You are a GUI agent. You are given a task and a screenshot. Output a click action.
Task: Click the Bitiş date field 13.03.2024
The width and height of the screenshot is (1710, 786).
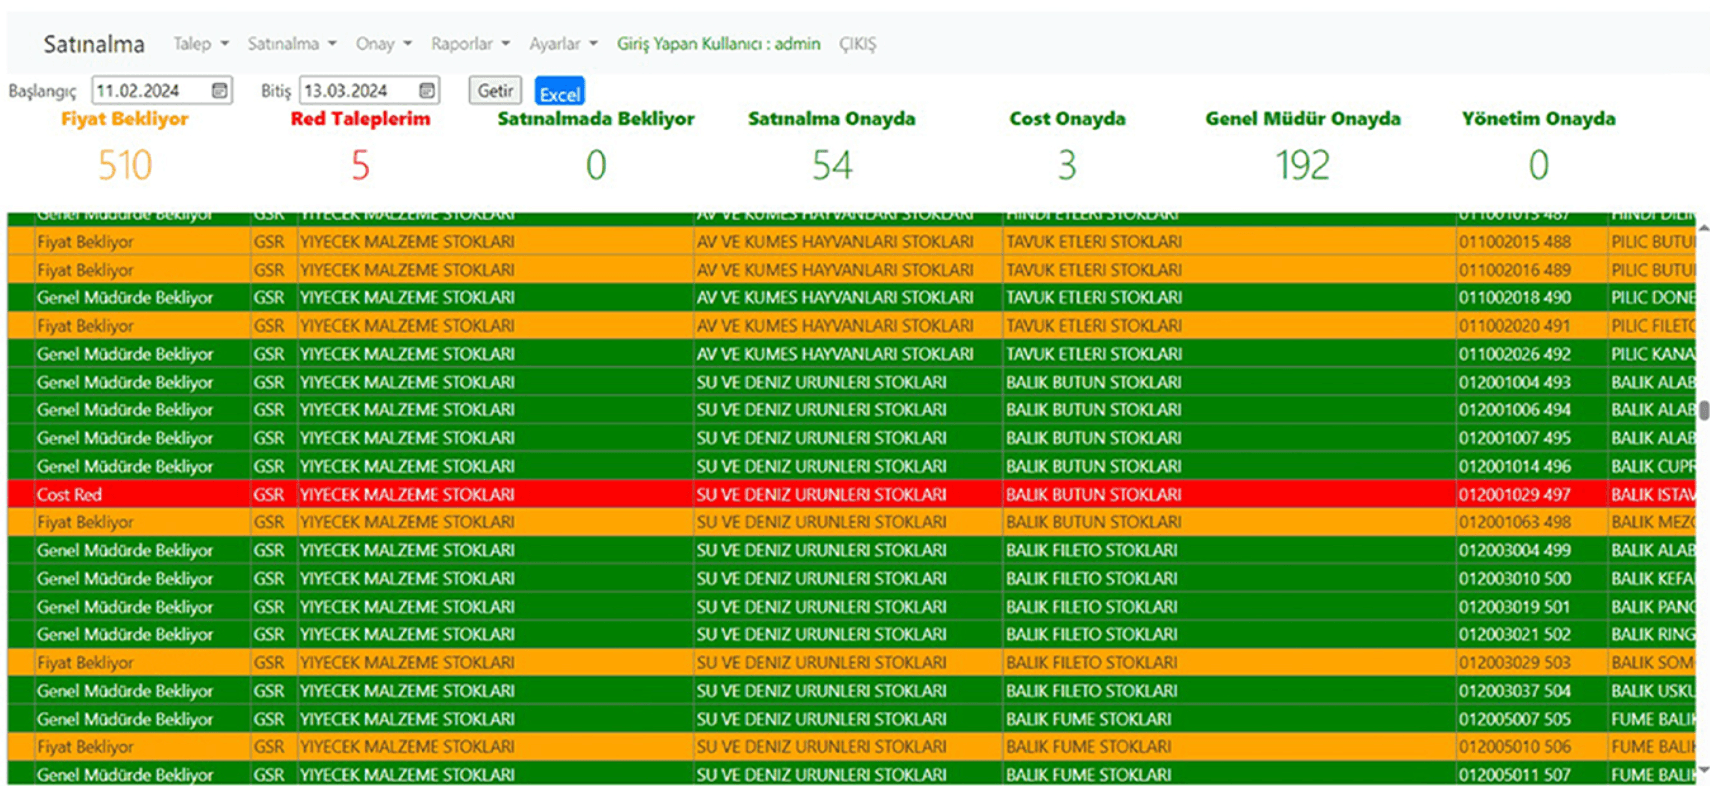click(x=369, y=91)
